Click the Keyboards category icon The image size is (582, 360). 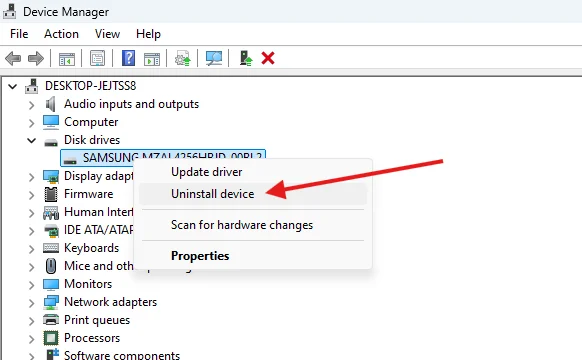pos(51,248)
